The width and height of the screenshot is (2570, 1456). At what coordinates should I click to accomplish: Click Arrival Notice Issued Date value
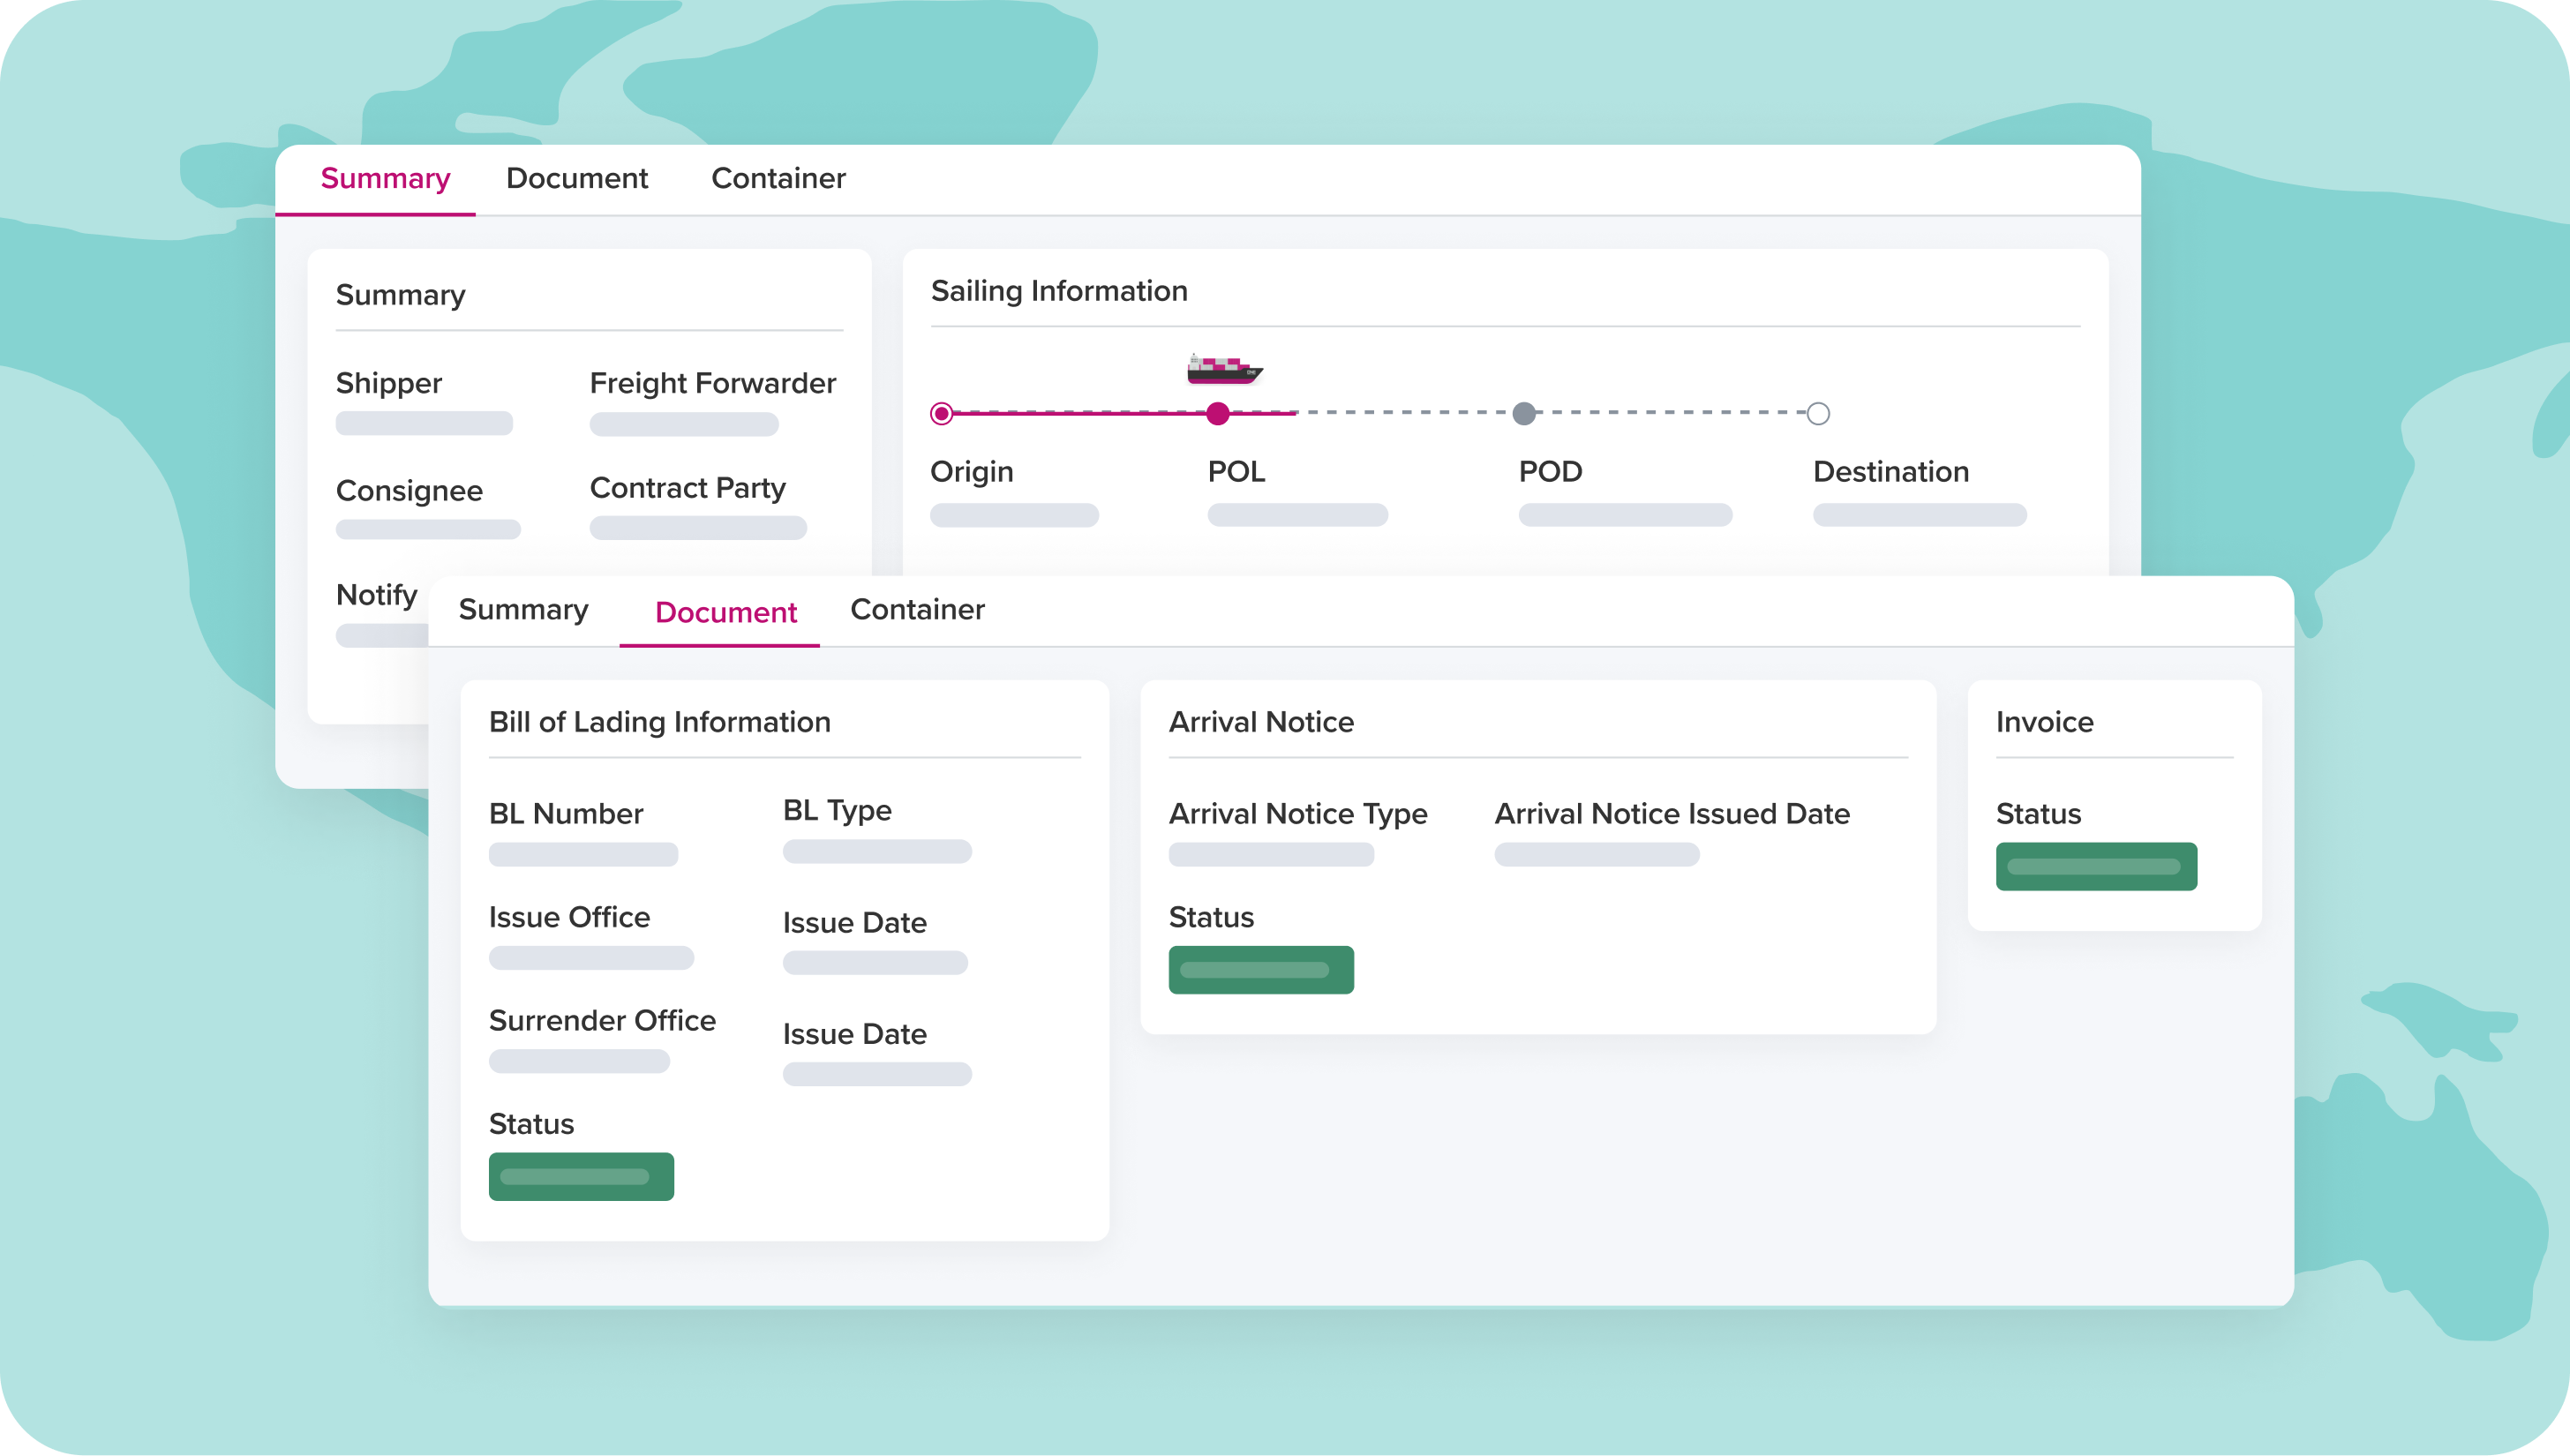(x=1596, y=854)
